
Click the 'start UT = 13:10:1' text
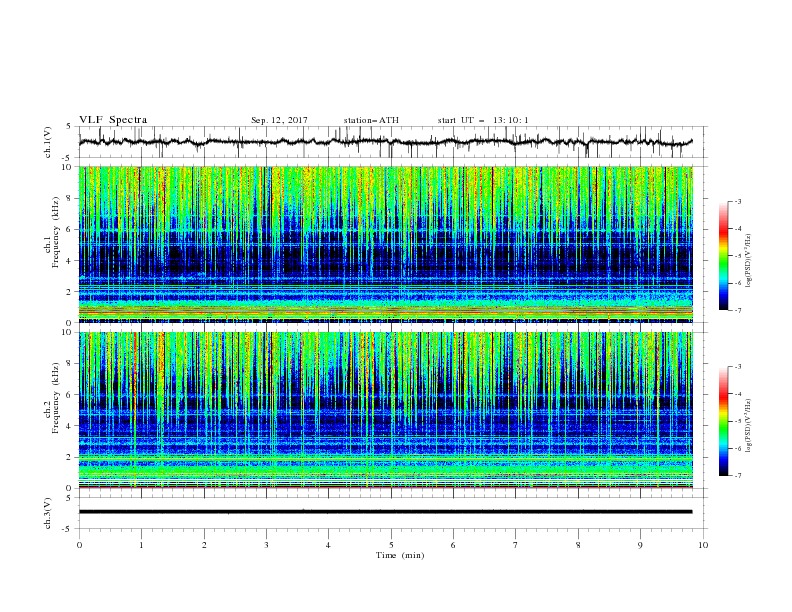[x=483, y=120]
